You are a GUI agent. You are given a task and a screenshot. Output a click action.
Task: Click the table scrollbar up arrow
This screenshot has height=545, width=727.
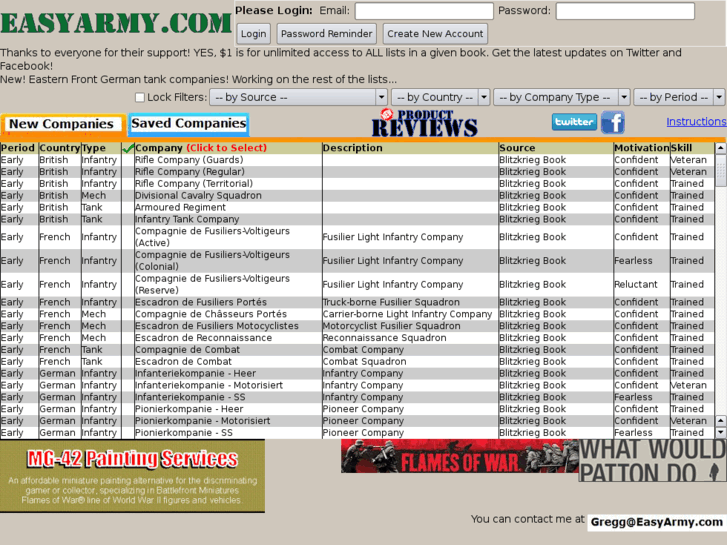(x=720, y=148)
